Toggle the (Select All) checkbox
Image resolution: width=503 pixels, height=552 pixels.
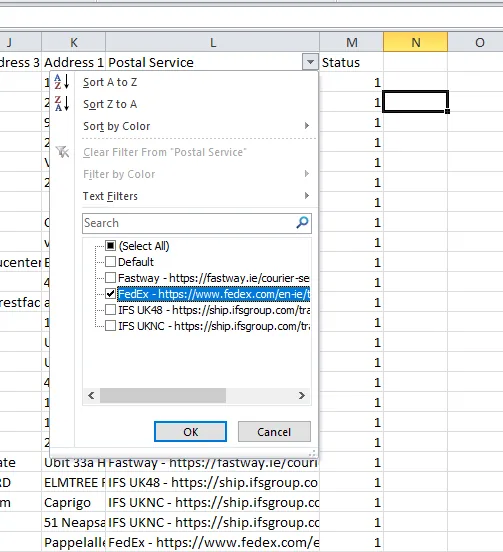coord(111,245)
